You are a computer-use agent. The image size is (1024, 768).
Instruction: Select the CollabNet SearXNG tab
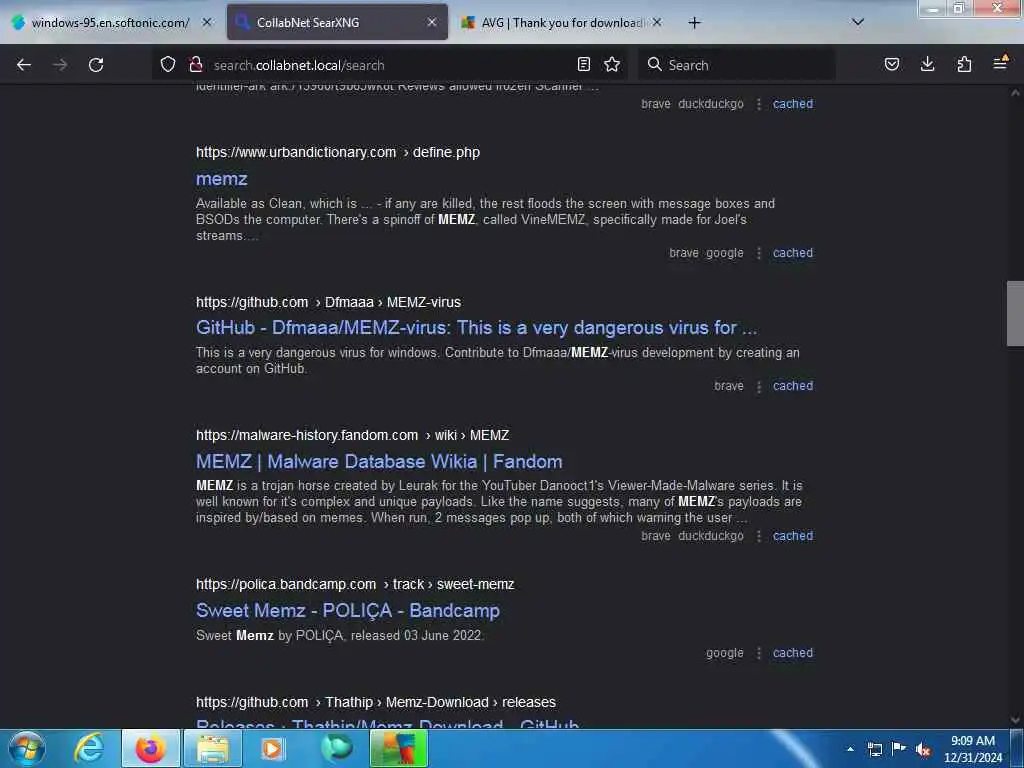tap(337, 23)
